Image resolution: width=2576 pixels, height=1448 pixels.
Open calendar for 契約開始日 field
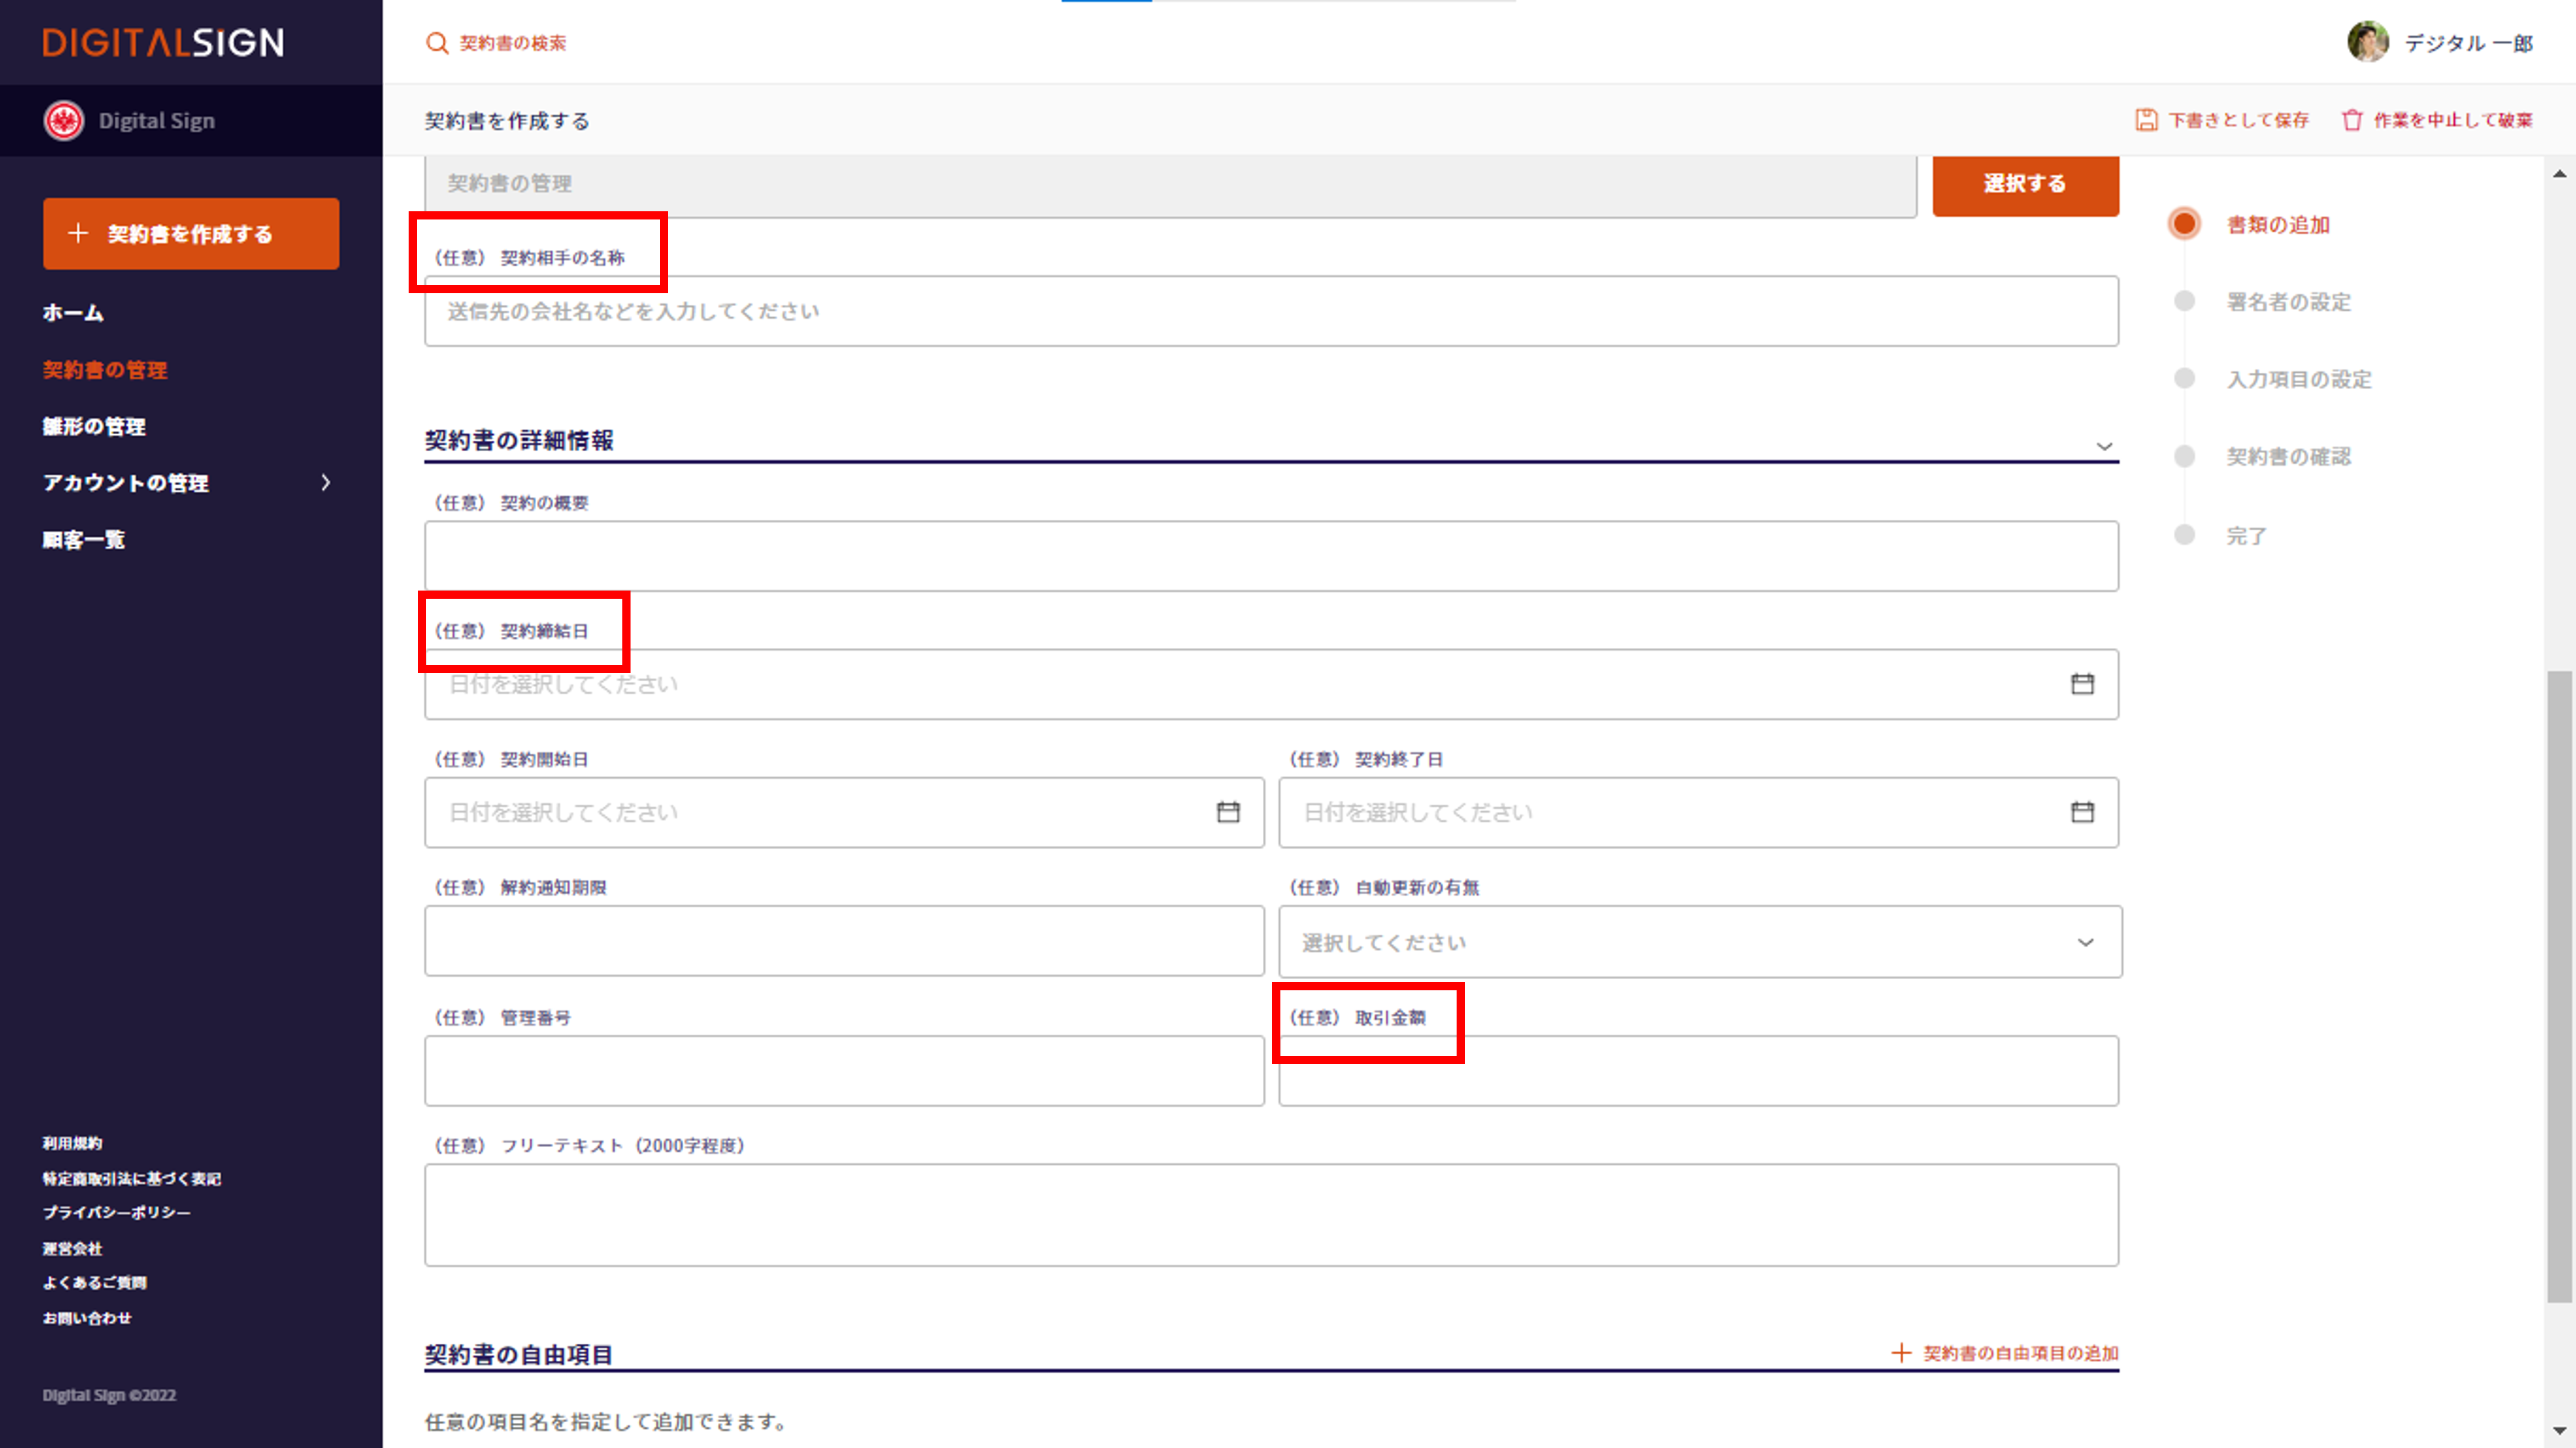[x=1228, y=812]
